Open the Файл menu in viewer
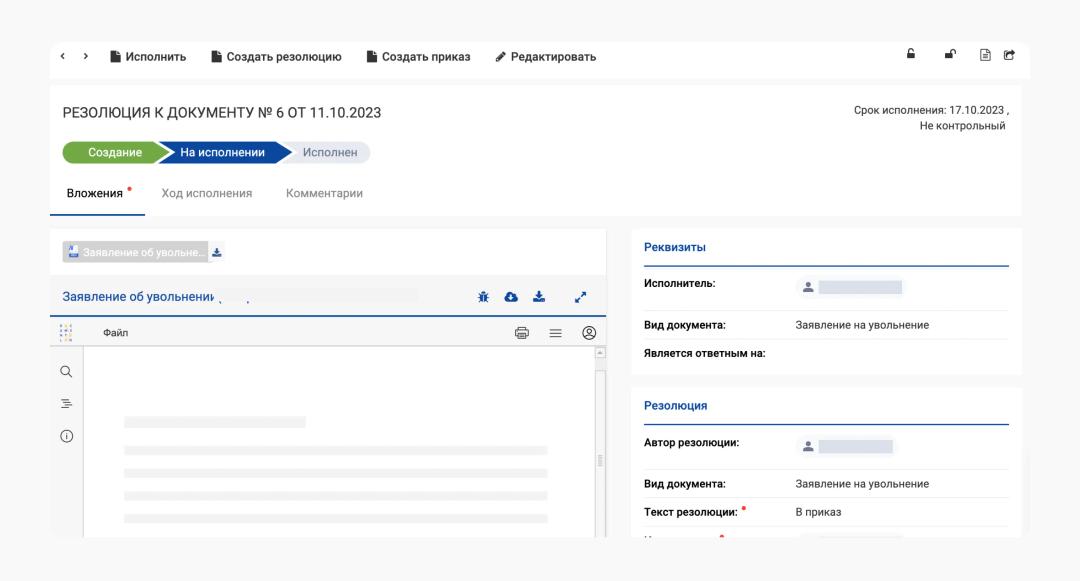The image size is (1080, 581). tap(115, 333)
